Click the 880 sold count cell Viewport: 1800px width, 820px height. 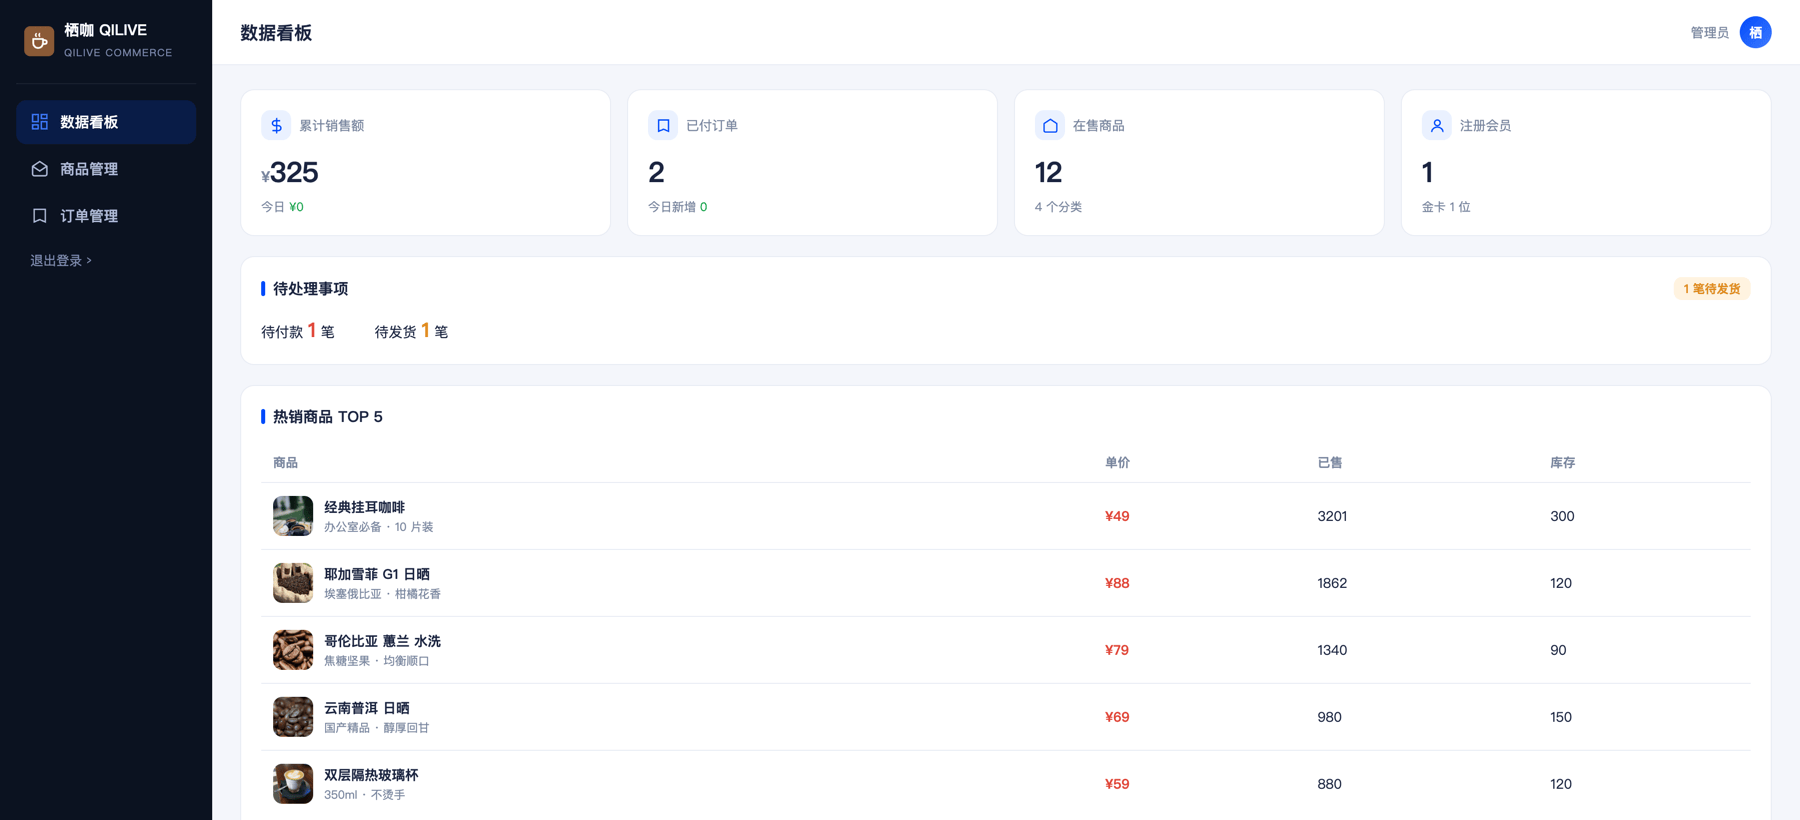click(1329, 784)
